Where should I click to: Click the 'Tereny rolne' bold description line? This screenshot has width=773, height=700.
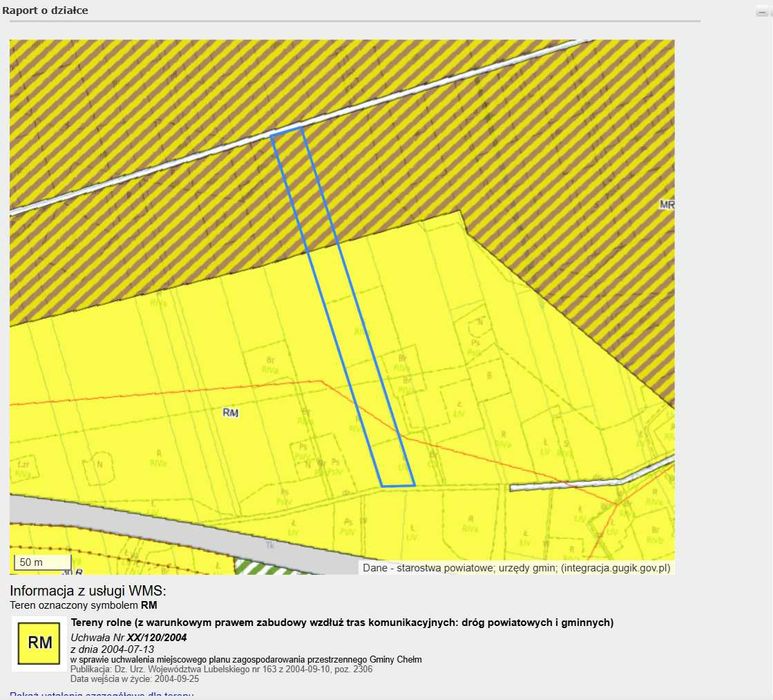(x=342, y=623)
